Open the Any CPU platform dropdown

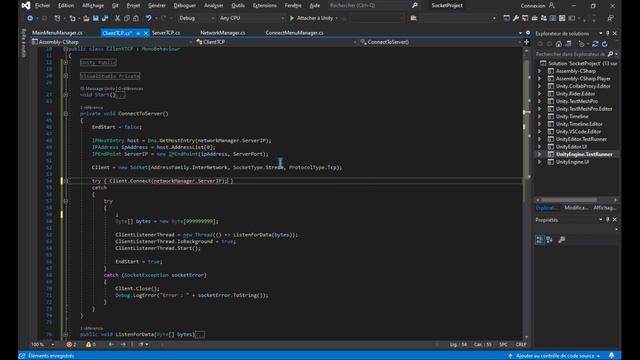coord(251,18)
